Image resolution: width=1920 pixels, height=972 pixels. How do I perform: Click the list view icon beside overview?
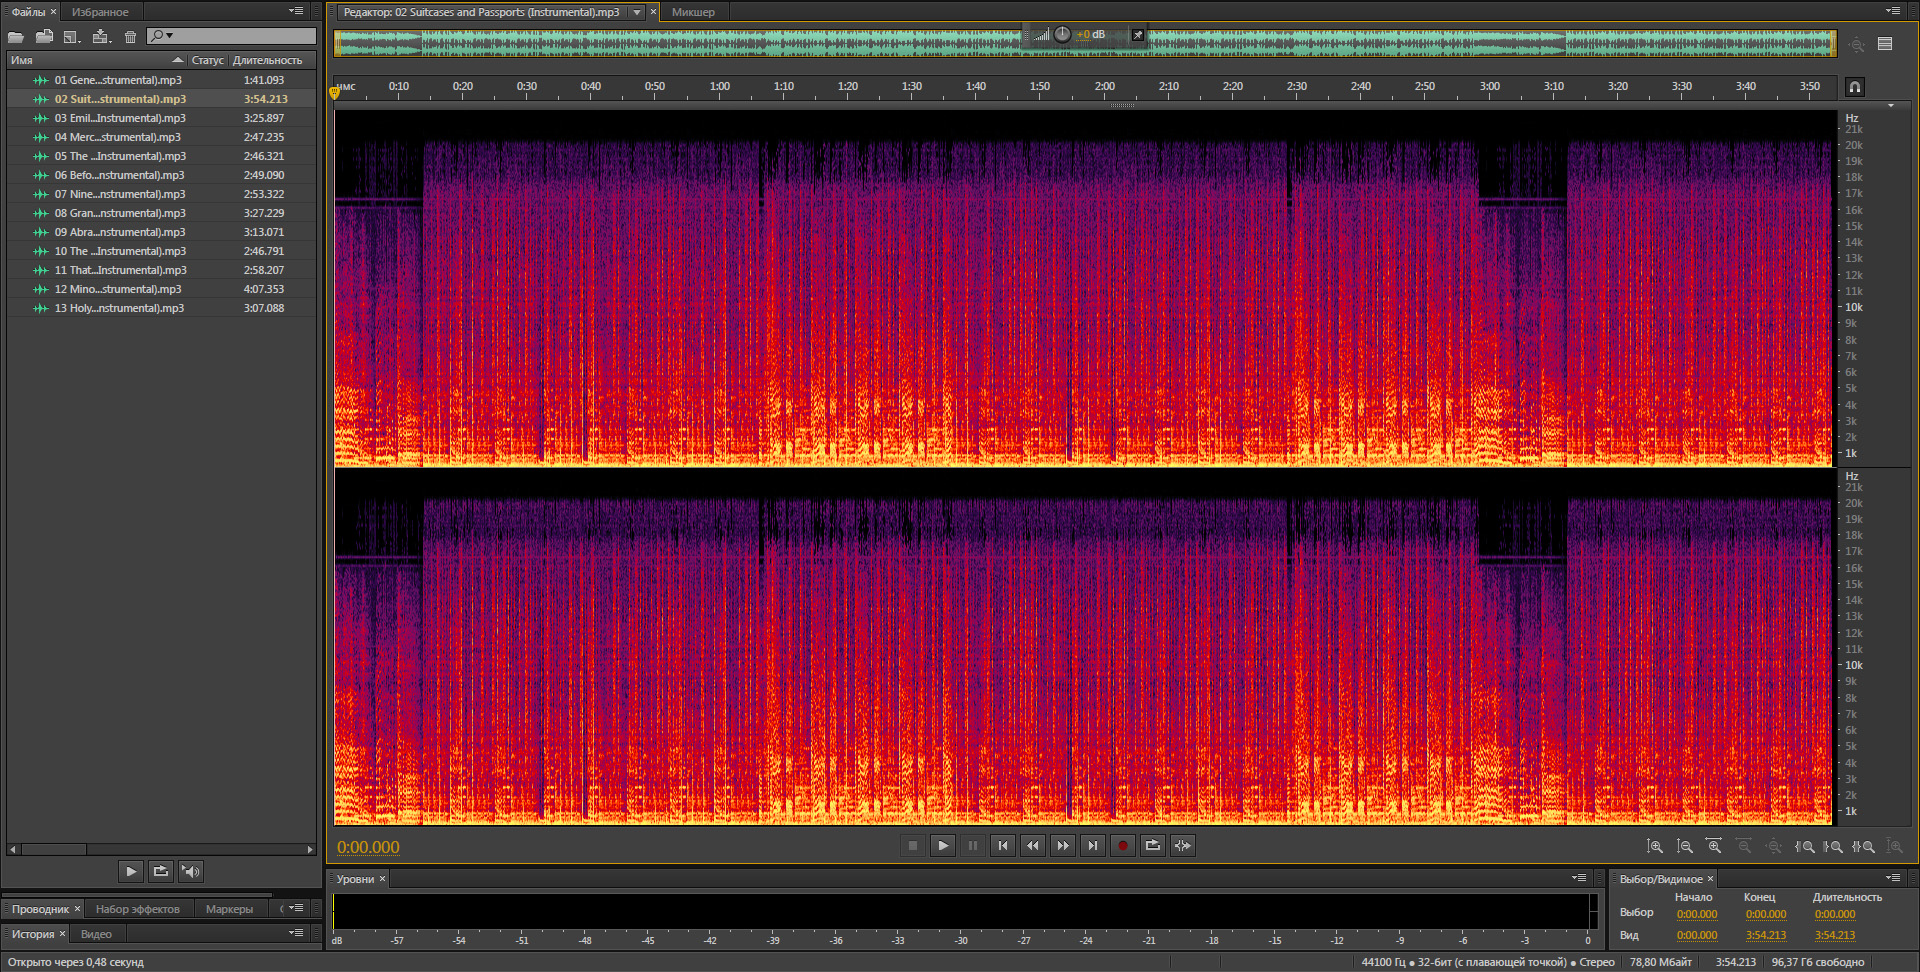pyautogui.click(x=1885, y=44)
